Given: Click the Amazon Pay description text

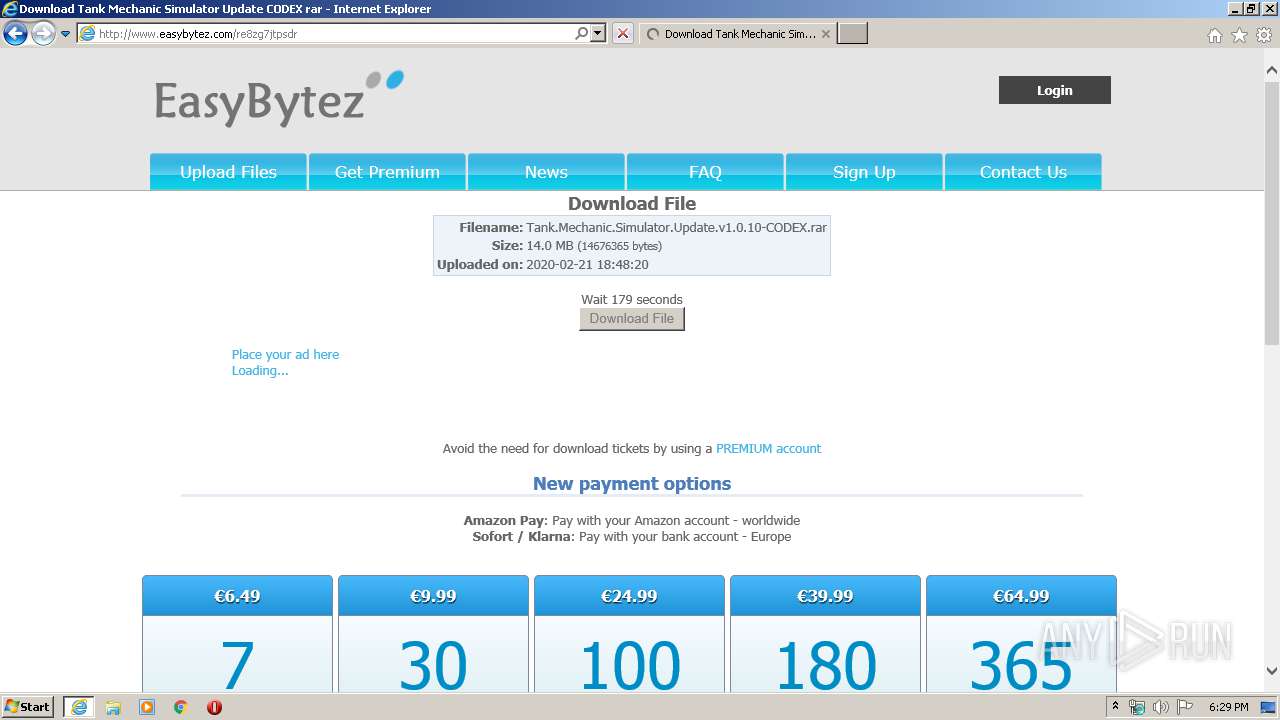Looking at the screenshot, I should click(632, 520).
